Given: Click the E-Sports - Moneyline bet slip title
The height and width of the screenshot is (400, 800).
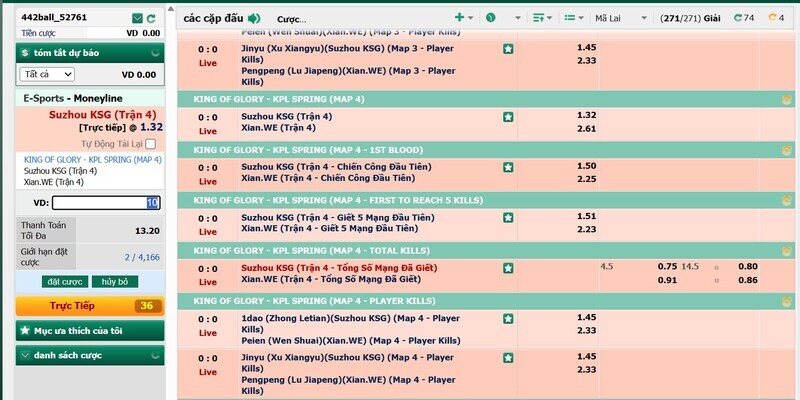Looking at the screenshot, I should pyautogui.click(x=72, y=98).
